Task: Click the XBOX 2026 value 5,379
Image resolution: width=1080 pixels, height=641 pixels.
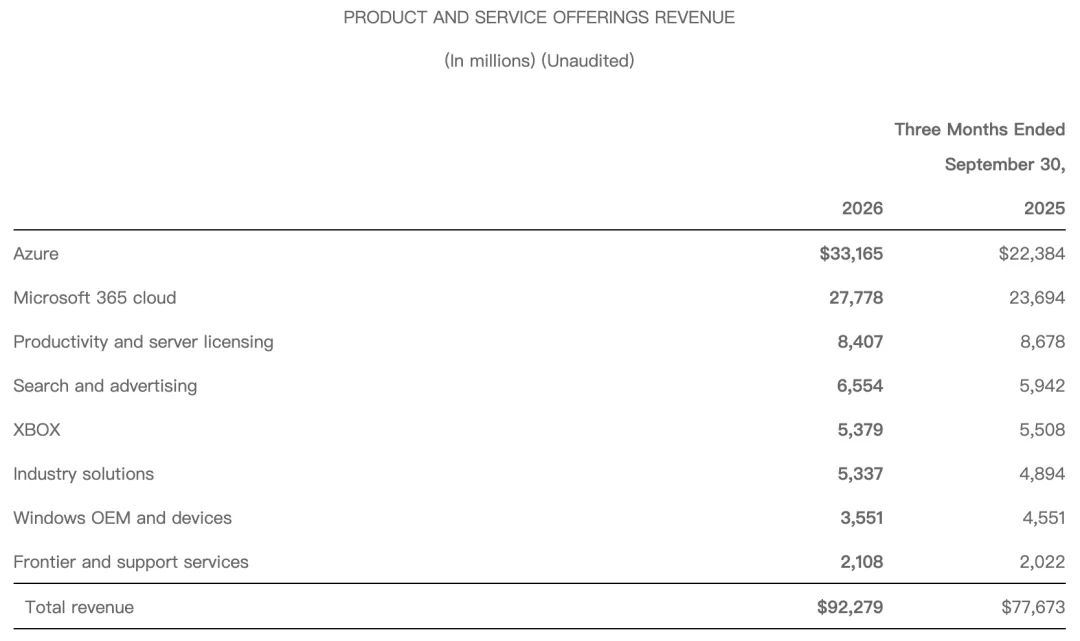Action: [860, 430]
